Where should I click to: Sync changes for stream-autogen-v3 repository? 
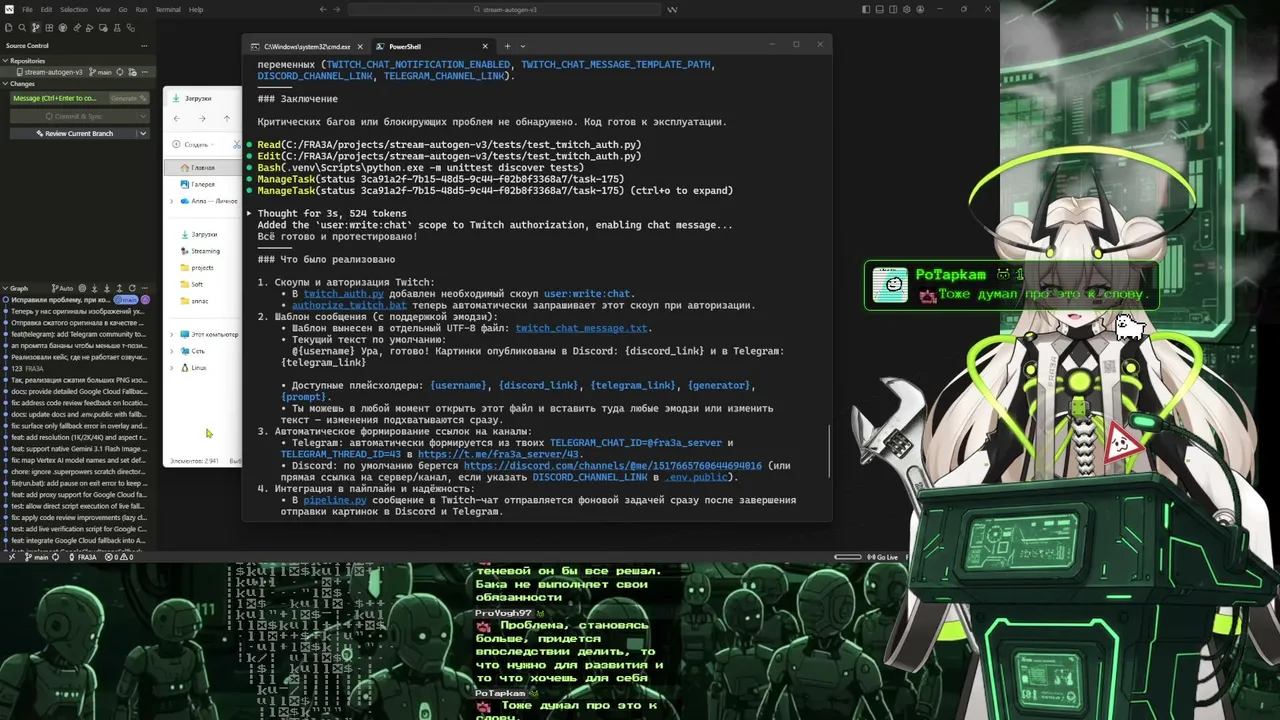coord(120,72)
